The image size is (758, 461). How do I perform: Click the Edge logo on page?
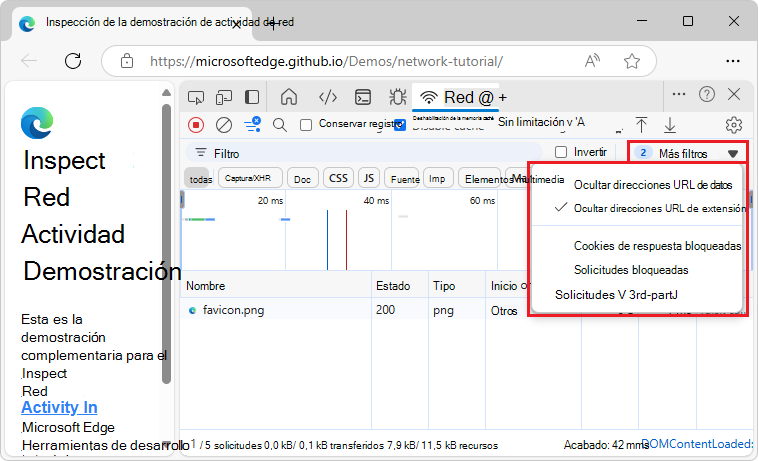click(x=37, y=123)
